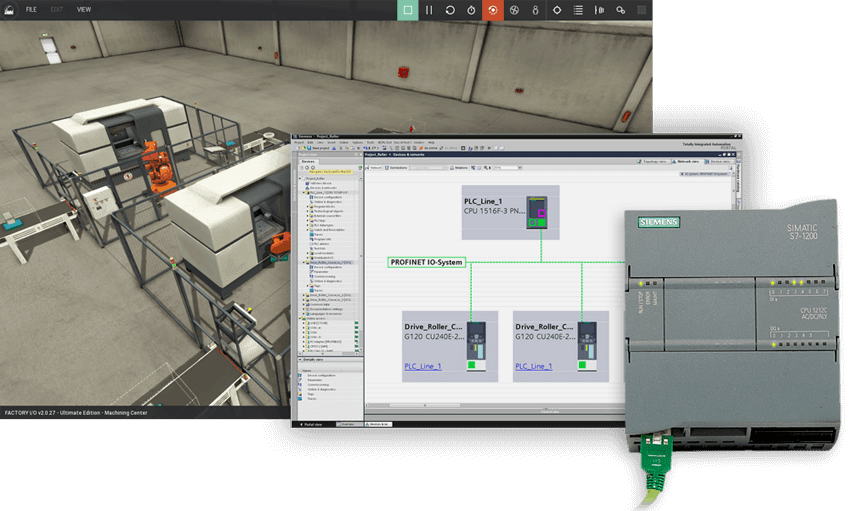850x511 pixels.
Task: Click the Relations button in network toolbar
Action: [x=460, y=168]
